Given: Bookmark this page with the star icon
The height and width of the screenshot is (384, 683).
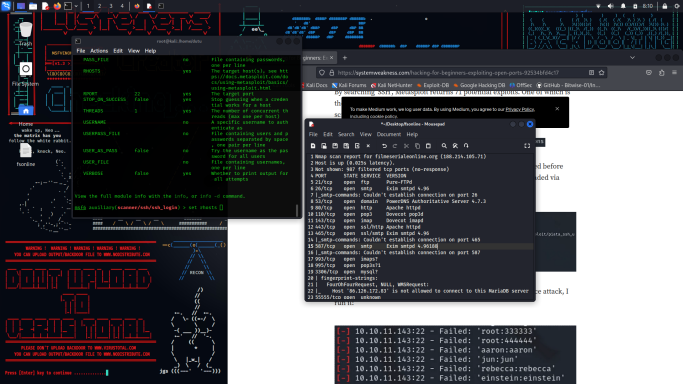Looking at the screenshot, I should coord(602,73).
